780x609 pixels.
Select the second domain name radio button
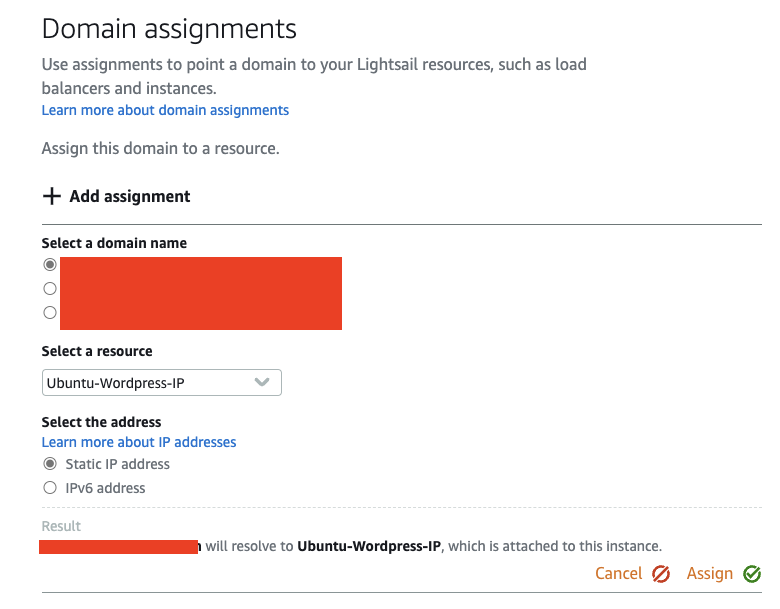(x=50, y=288)
